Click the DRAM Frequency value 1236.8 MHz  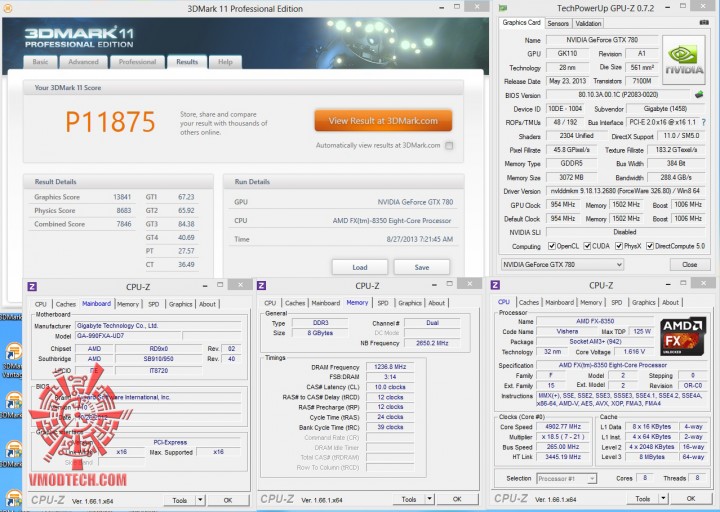pyautogui.click(x=390, y=367)
